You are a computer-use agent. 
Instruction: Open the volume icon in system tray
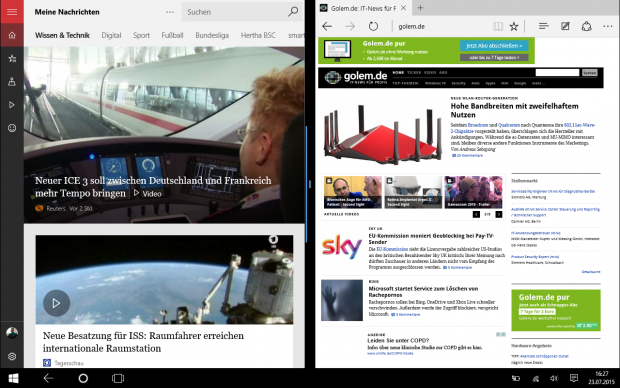(554, 379)
